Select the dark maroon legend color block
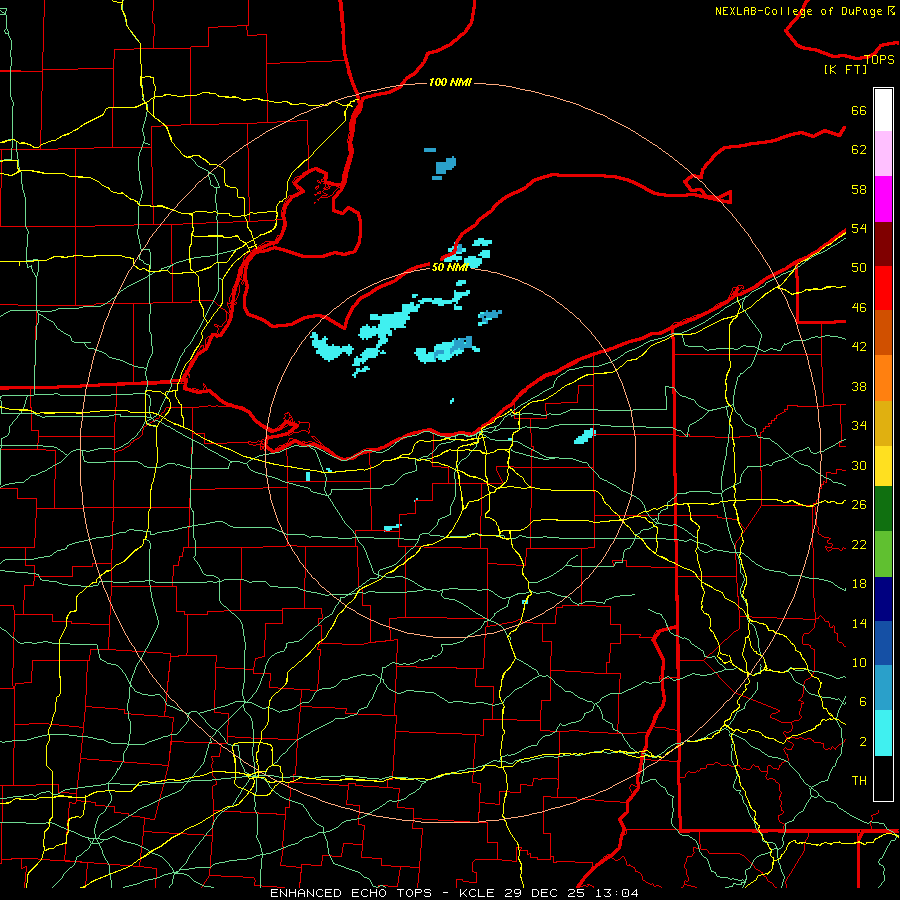The width and height of the screenshot is (900, 900). [x=883, y=243]
